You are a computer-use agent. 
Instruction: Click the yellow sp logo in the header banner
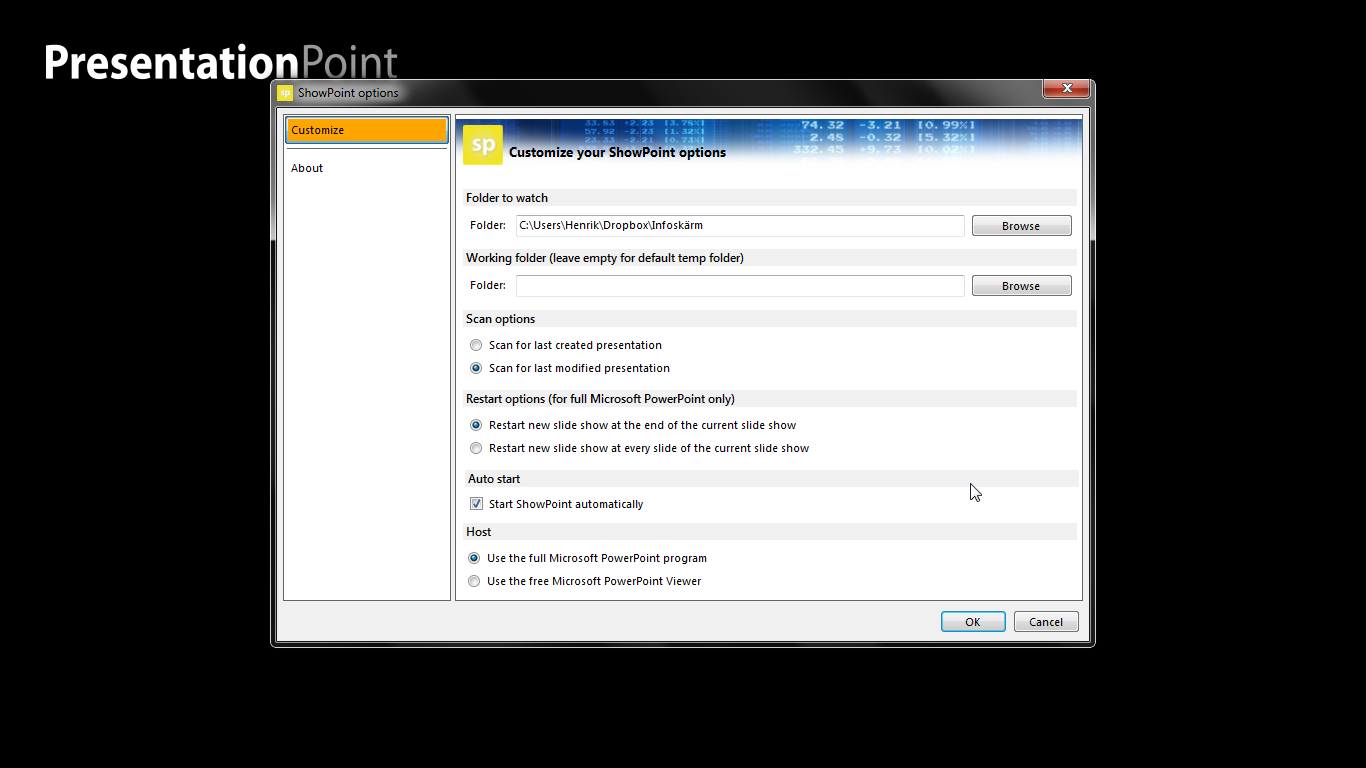coord(482,145)
